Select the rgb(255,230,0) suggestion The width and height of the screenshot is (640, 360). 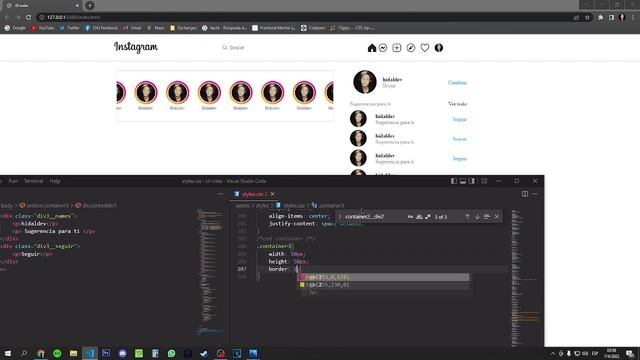click(x=384, y=284)
